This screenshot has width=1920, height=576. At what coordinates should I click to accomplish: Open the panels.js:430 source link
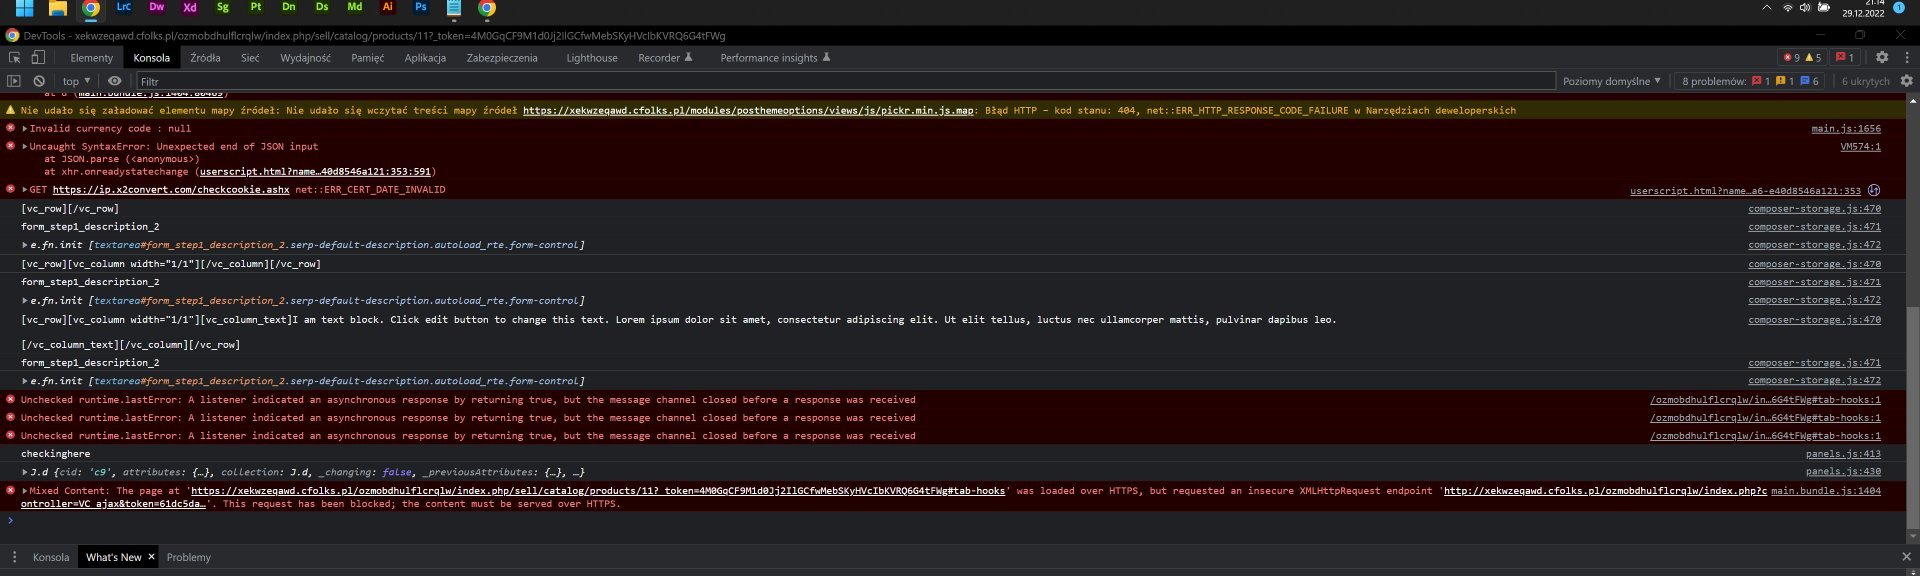(1843, 472)
